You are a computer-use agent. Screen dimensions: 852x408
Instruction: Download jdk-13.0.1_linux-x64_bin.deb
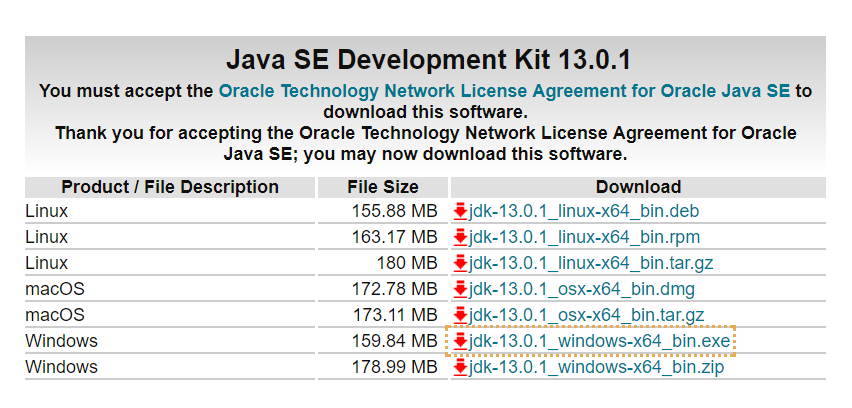tap(584, 212)
